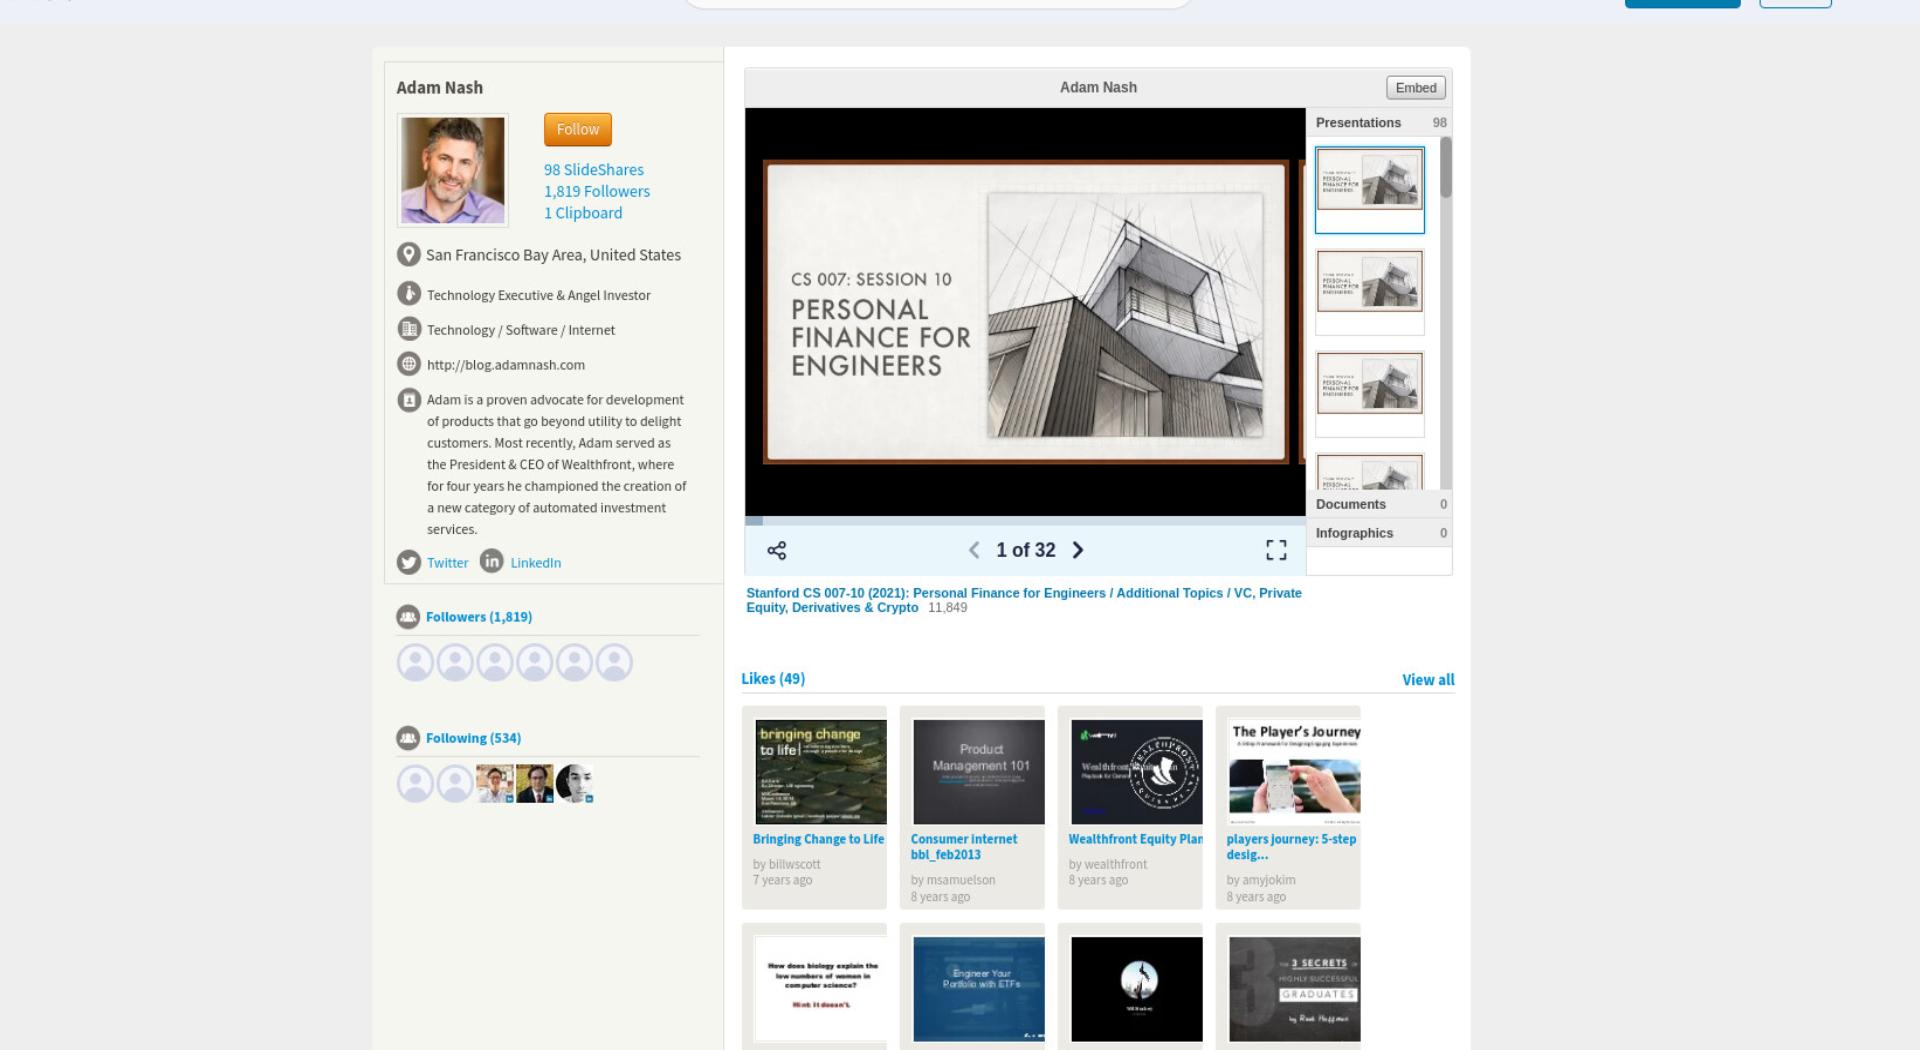
Task: Click the Following group icon
Action: 408,738
